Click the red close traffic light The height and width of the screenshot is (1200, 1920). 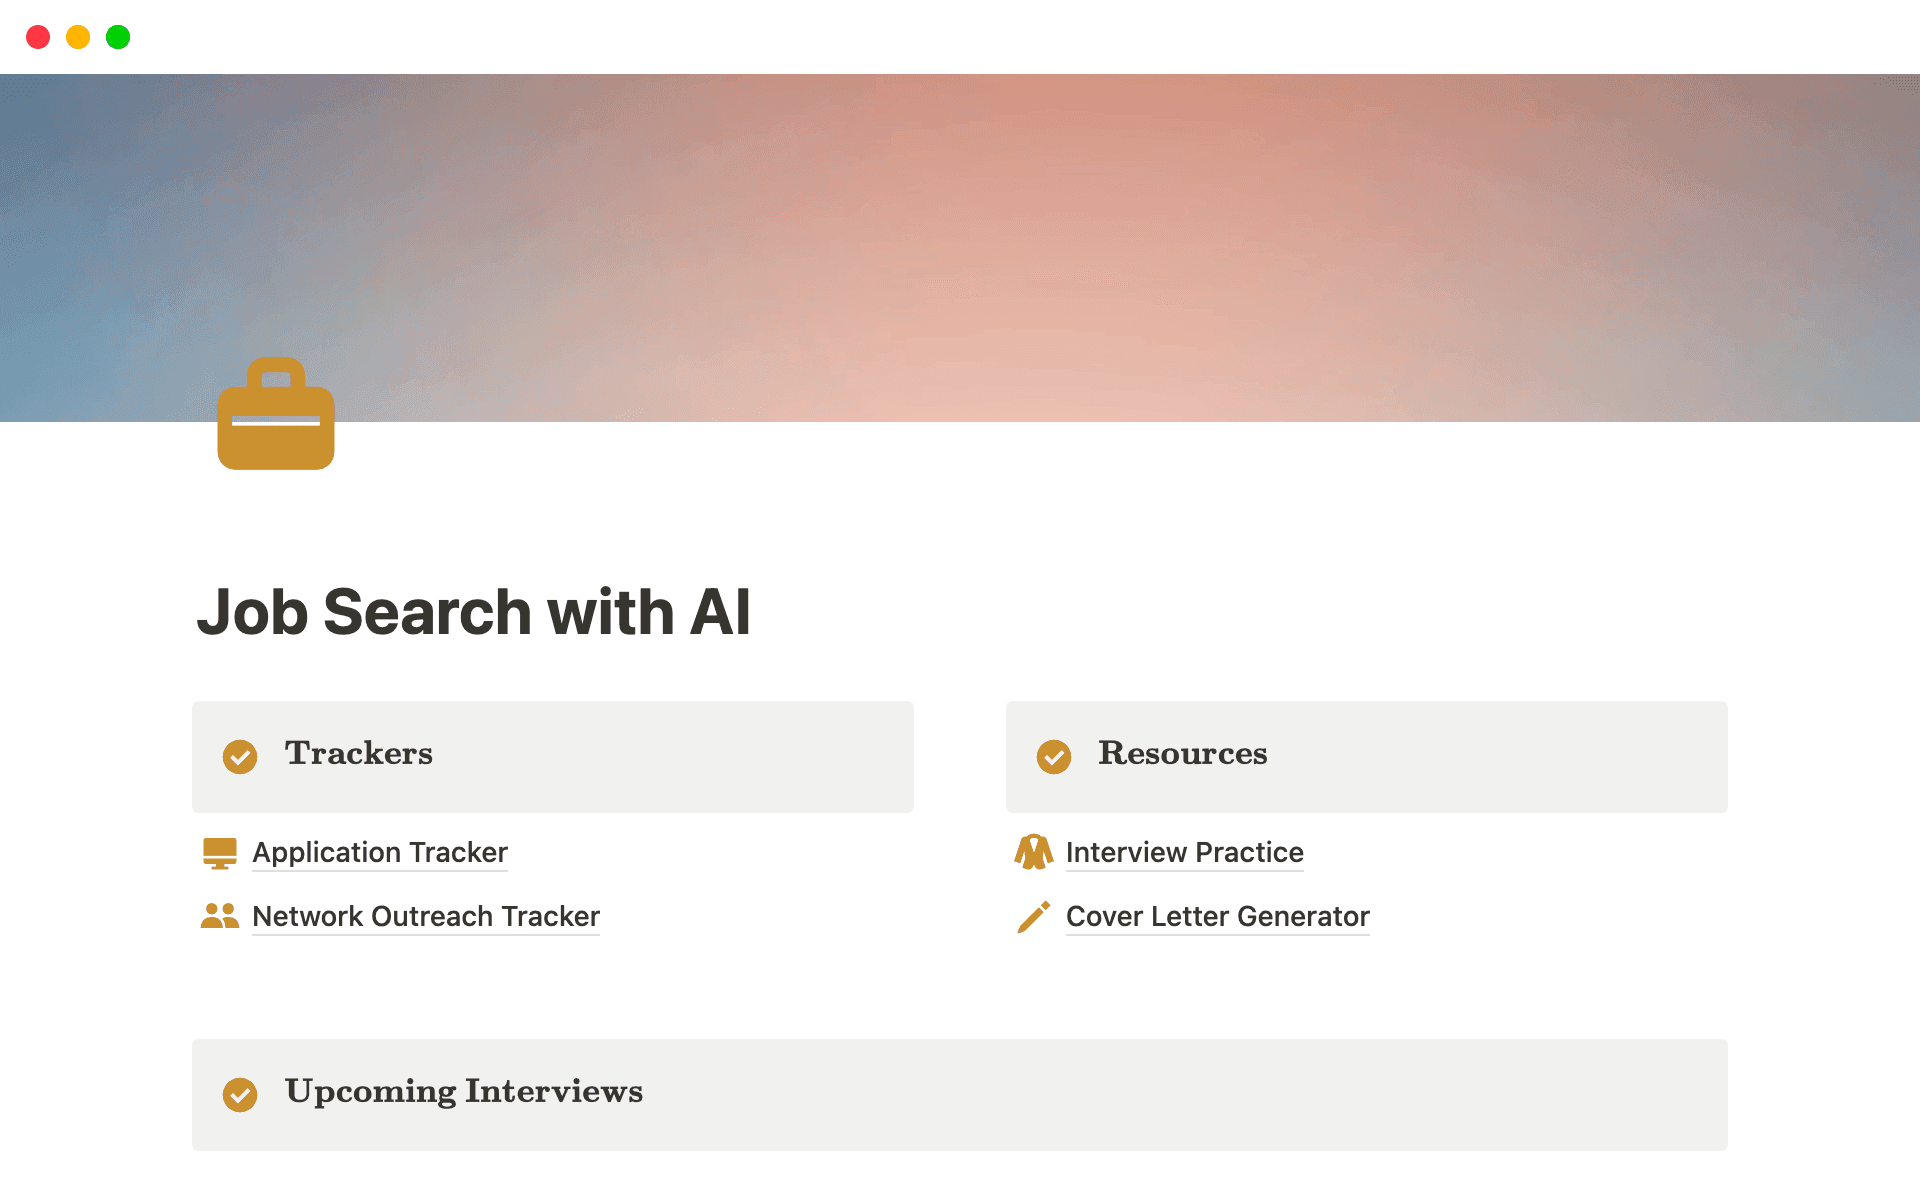click(38, 37)
